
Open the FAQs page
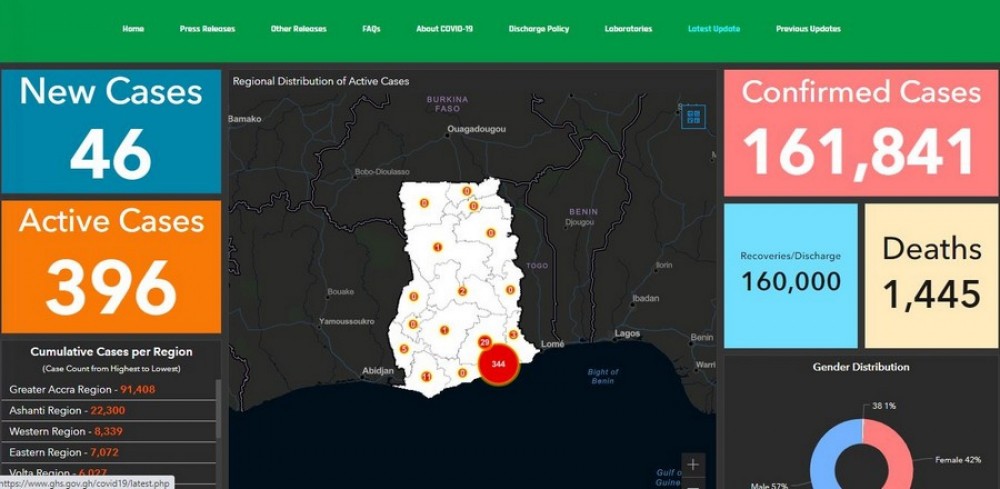tap(371, 29)
